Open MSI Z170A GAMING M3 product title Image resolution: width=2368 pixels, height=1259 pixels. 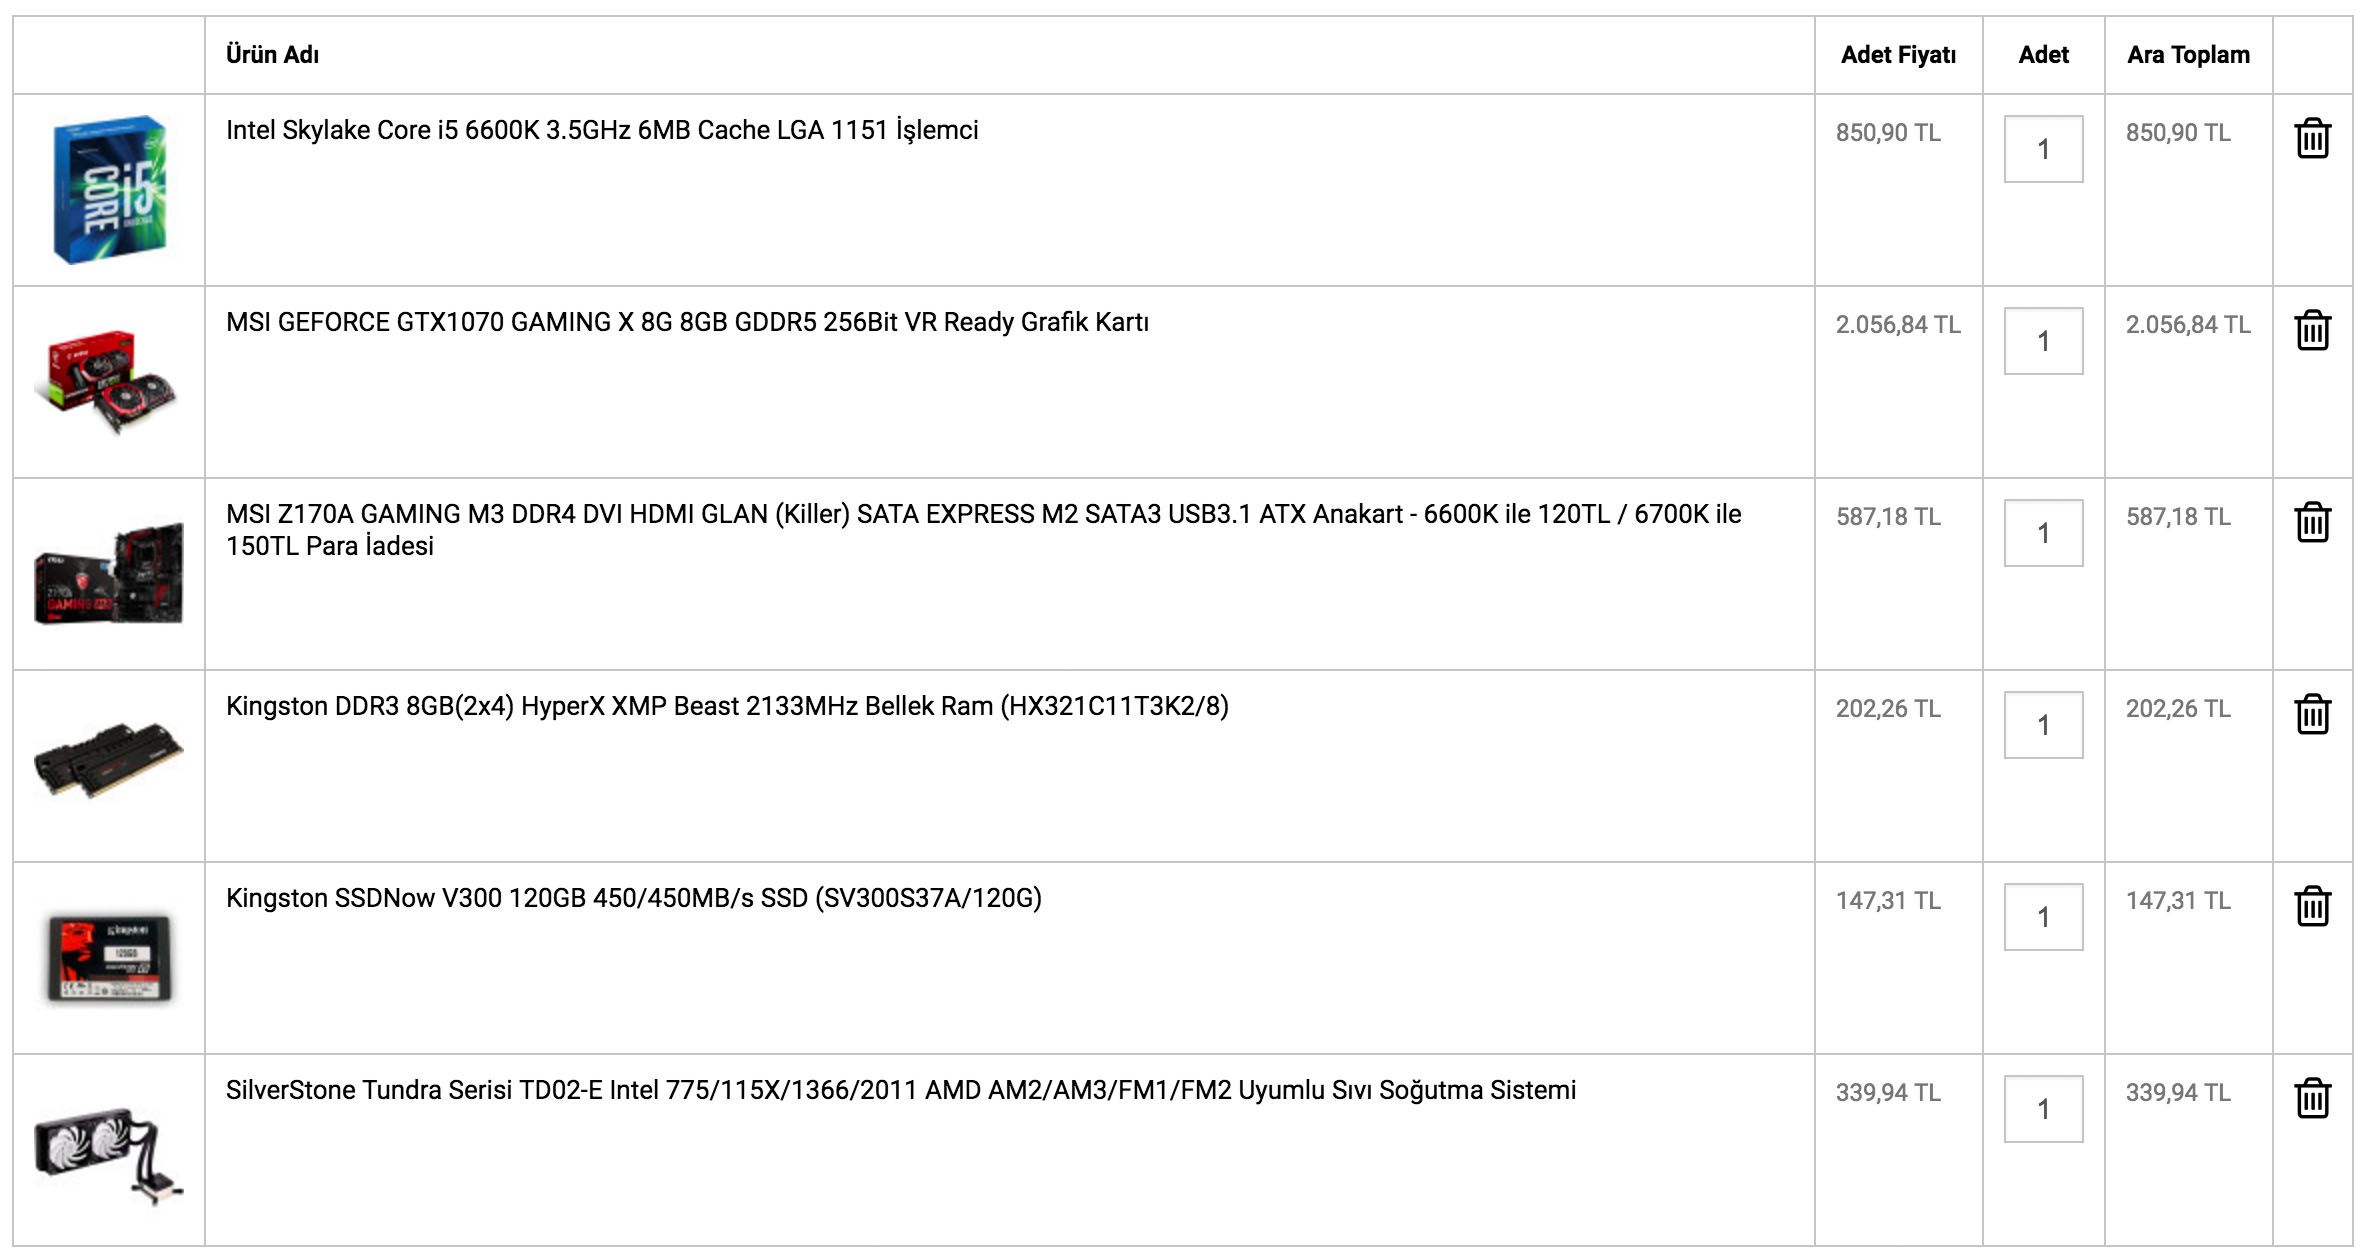pos(984,530)
